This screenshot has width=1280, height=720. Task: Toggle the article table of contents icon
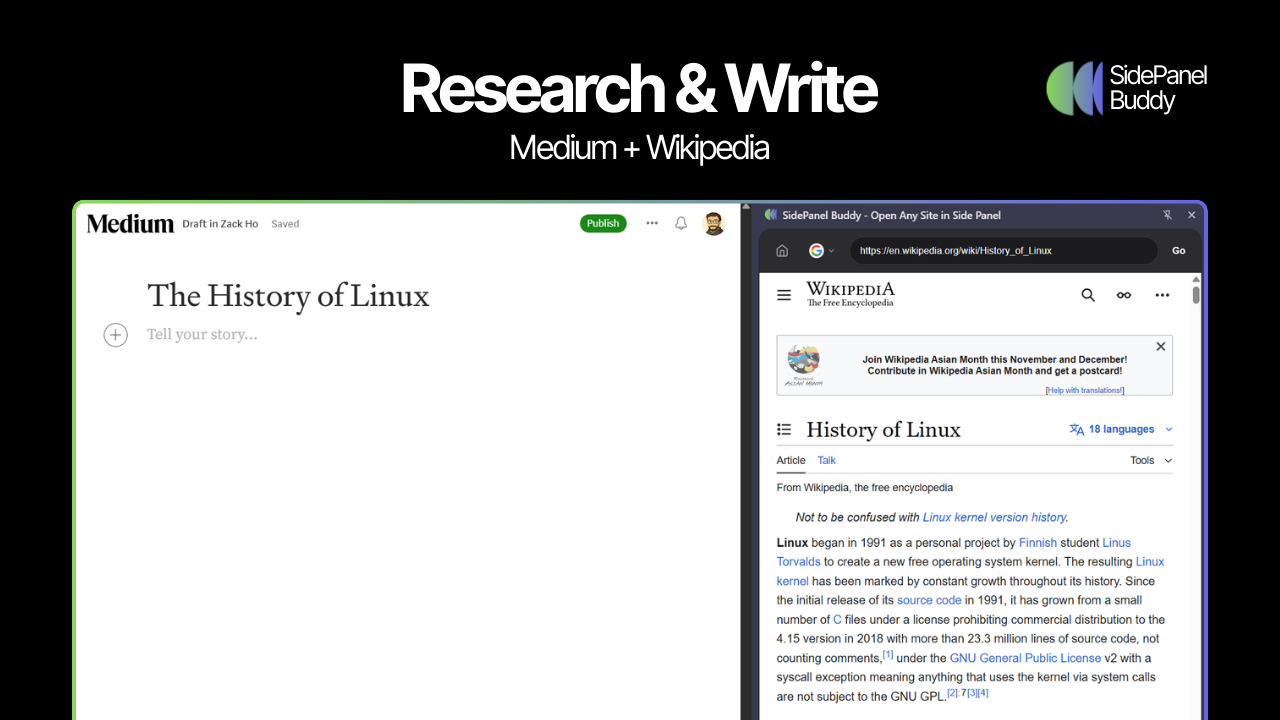coord(784,429)
